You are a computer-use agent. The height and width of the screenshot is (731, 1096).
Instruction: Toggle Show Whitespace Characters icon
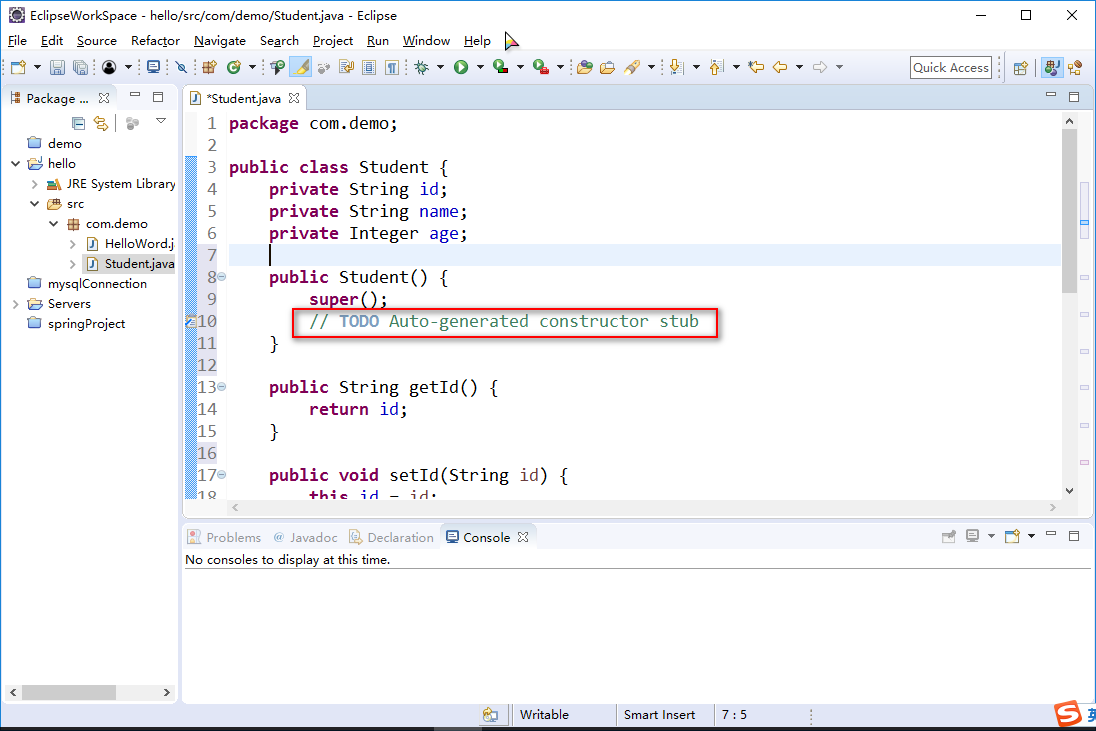click(x=392, y=67)
